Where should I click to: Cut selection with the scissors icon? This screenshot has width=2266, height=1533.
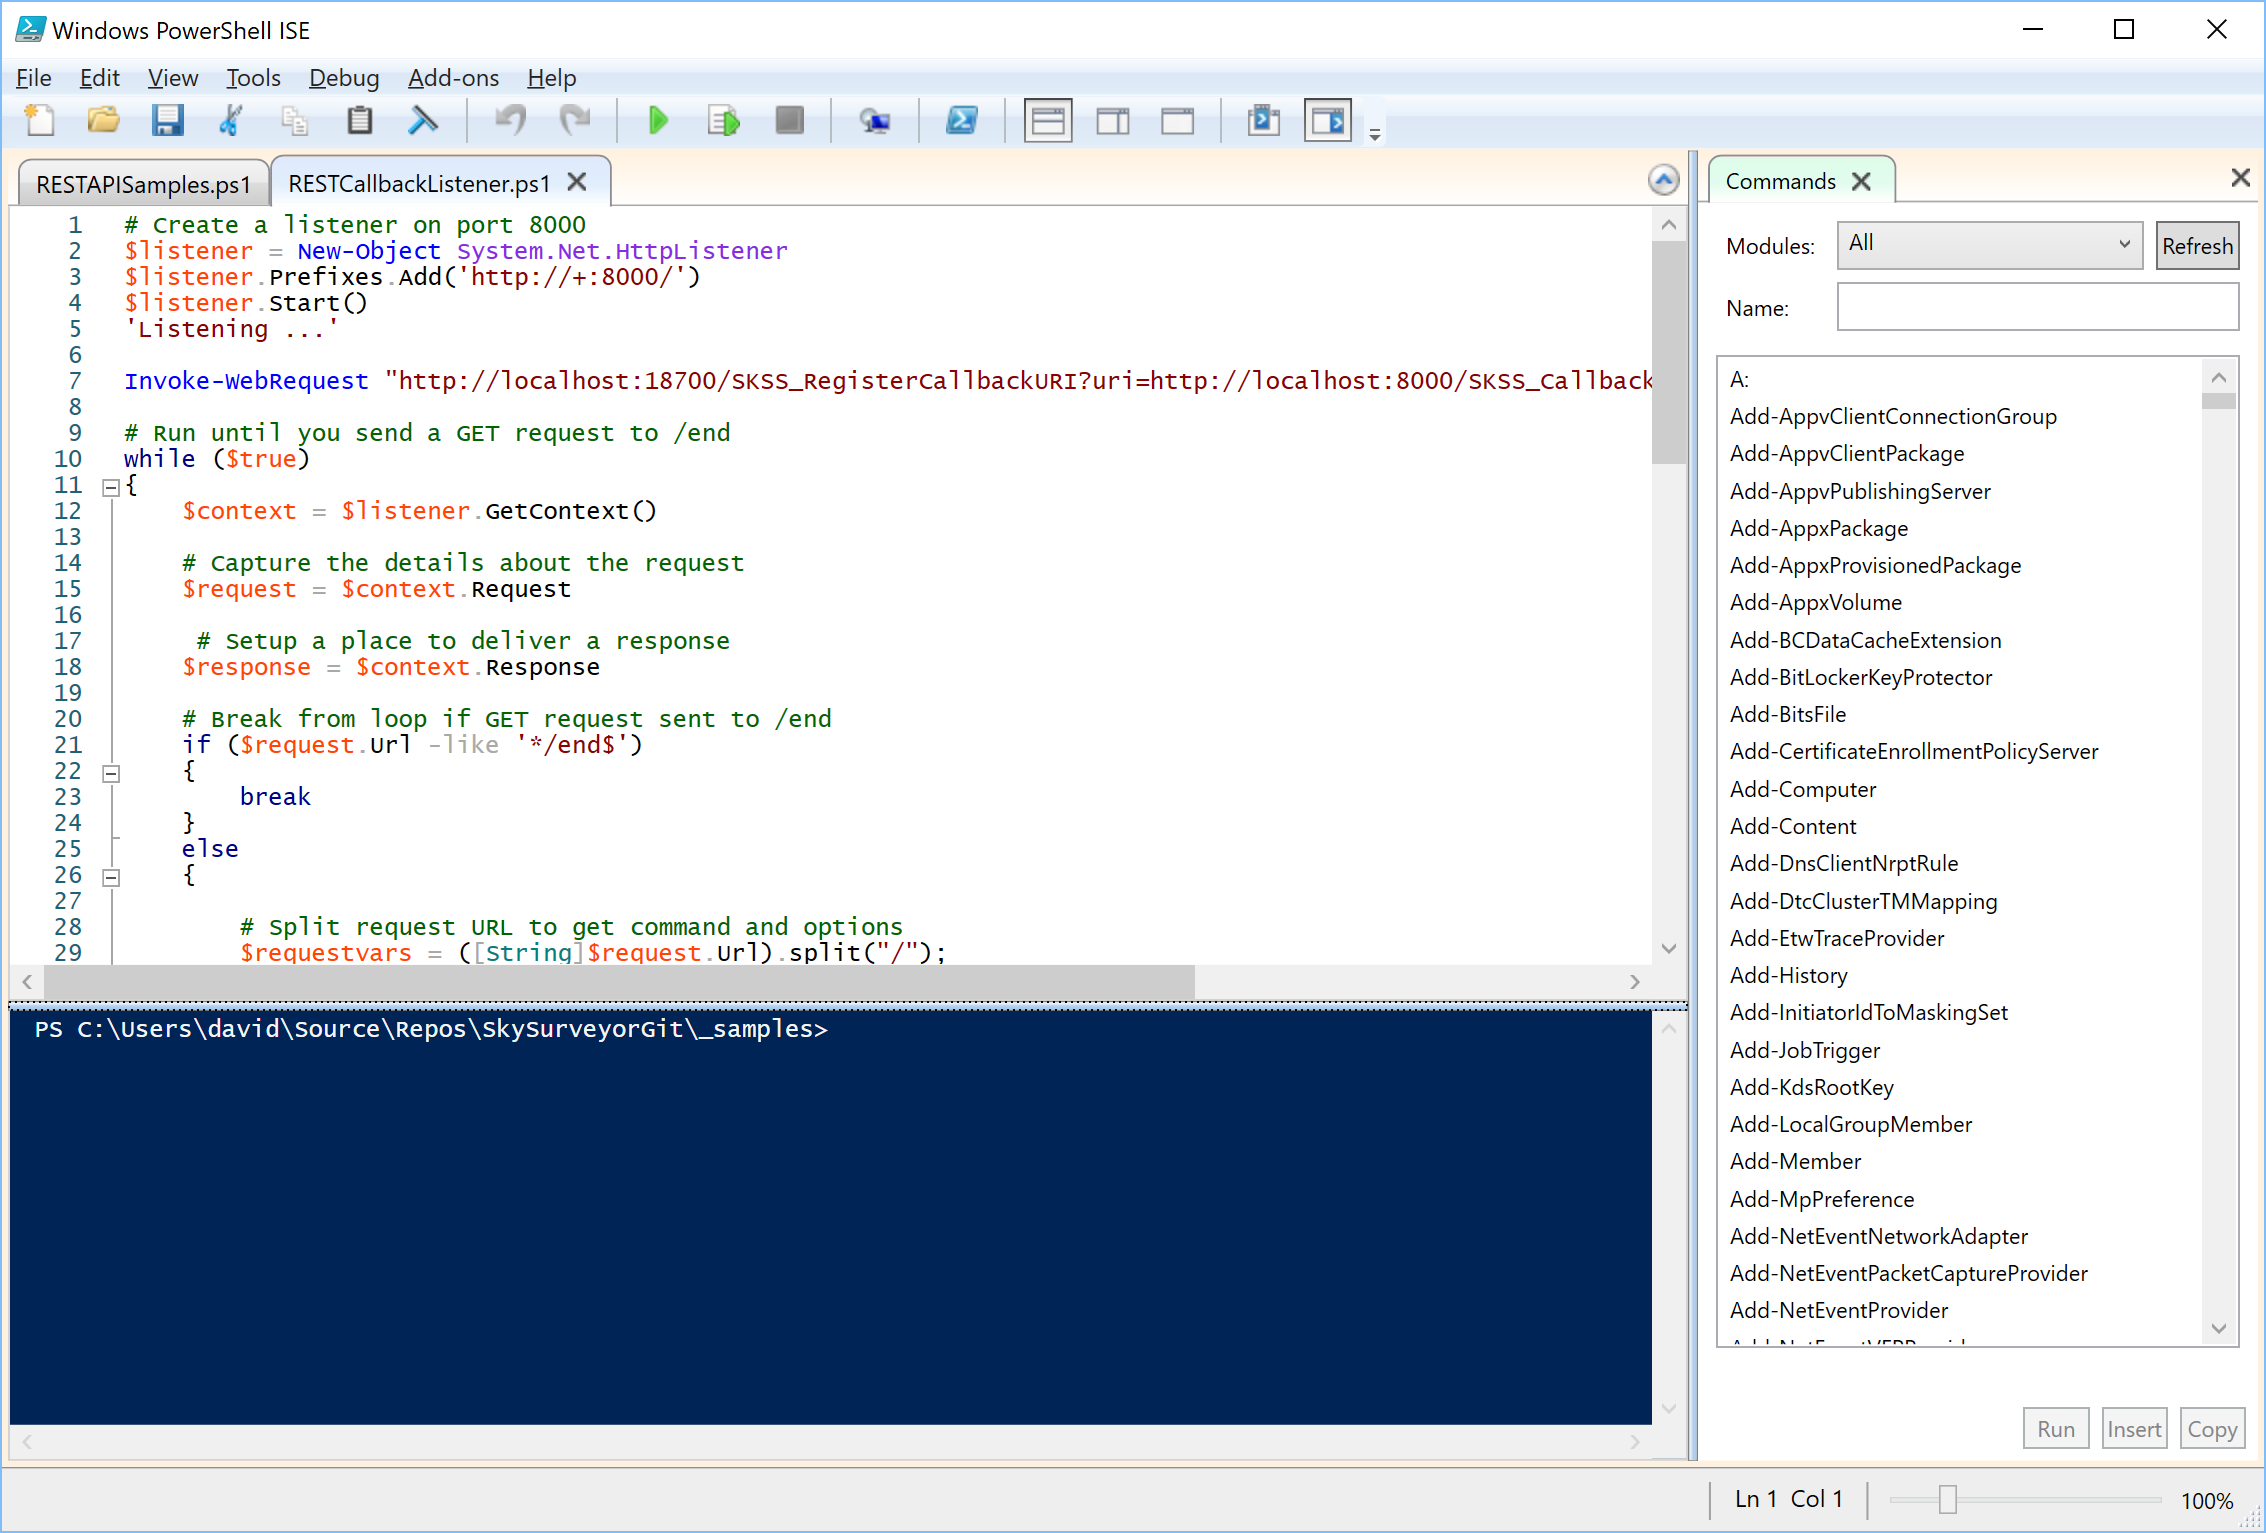[x=231, y=121]
